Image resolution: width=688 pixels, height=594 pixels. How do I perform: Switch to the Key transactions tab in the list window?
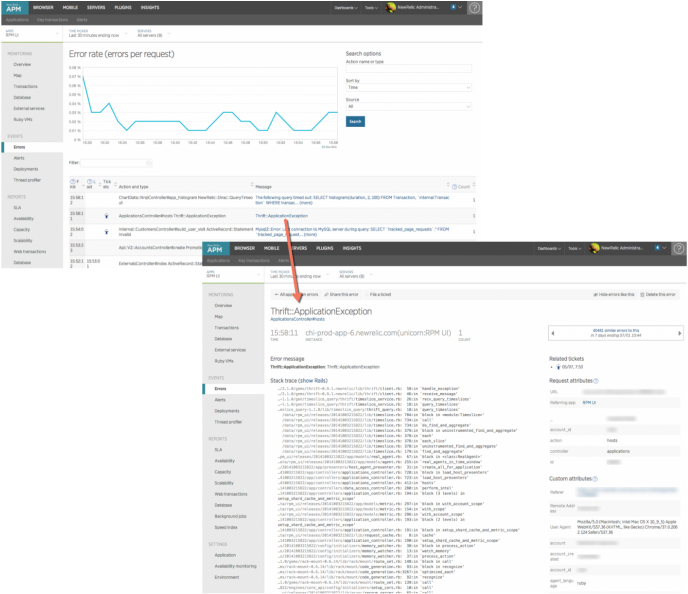pos(53,20)
